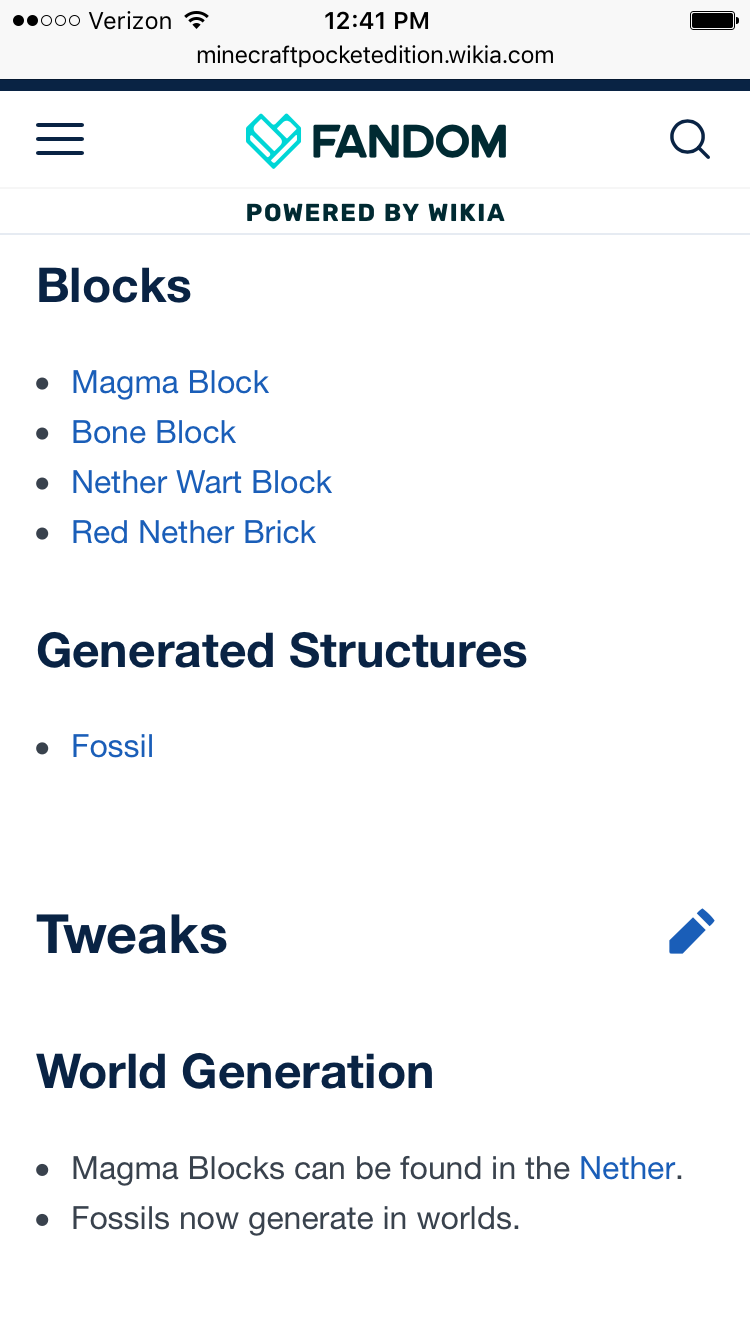750x1334 pixels.
Task: Tap the Powered by Wikia banner
Action: click(x=375, y=212)
